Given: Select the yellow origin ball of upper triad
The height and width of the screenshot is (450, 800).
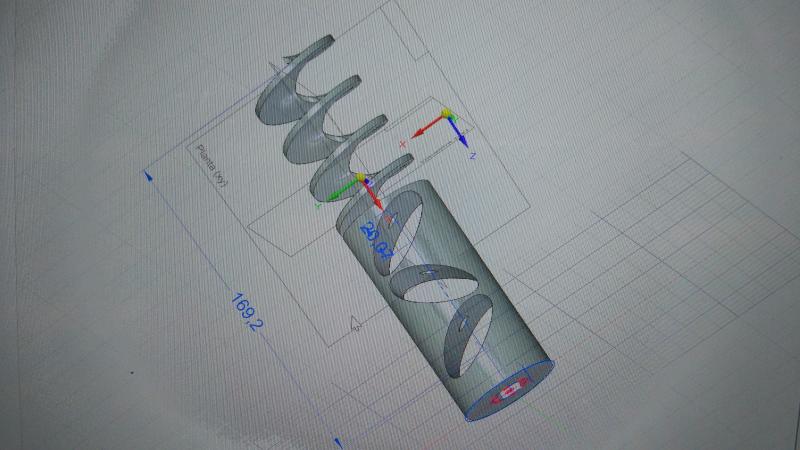Looking at the screenshot, I should tap(448, 114).
